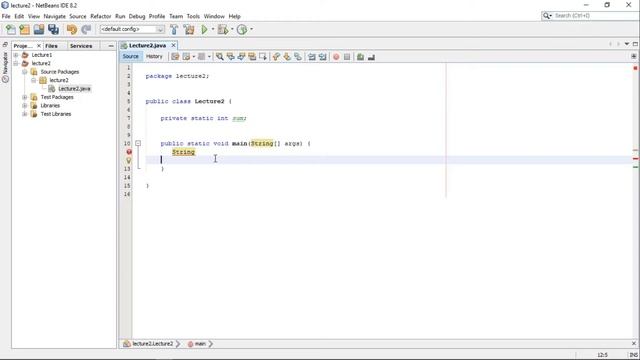Viewport: 640px width, 360px height.
Task: Click the Comment icon in editor toolbar
Action: pyautogui.click(x=360, y=57)
